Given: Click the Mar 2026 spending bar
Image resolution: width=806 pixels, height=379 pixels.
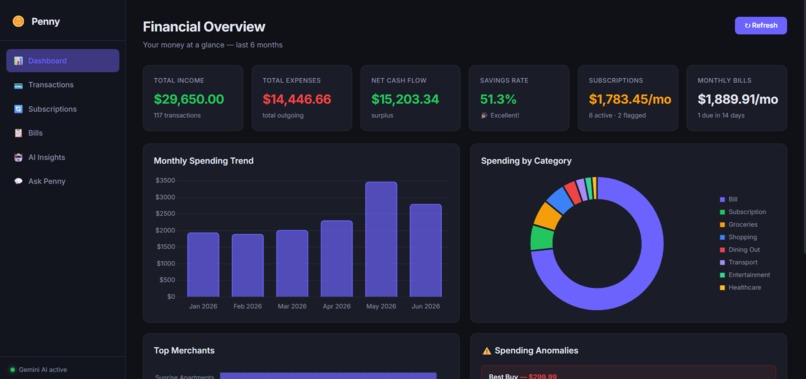Looking at the screenshot, I should point(292,263).
